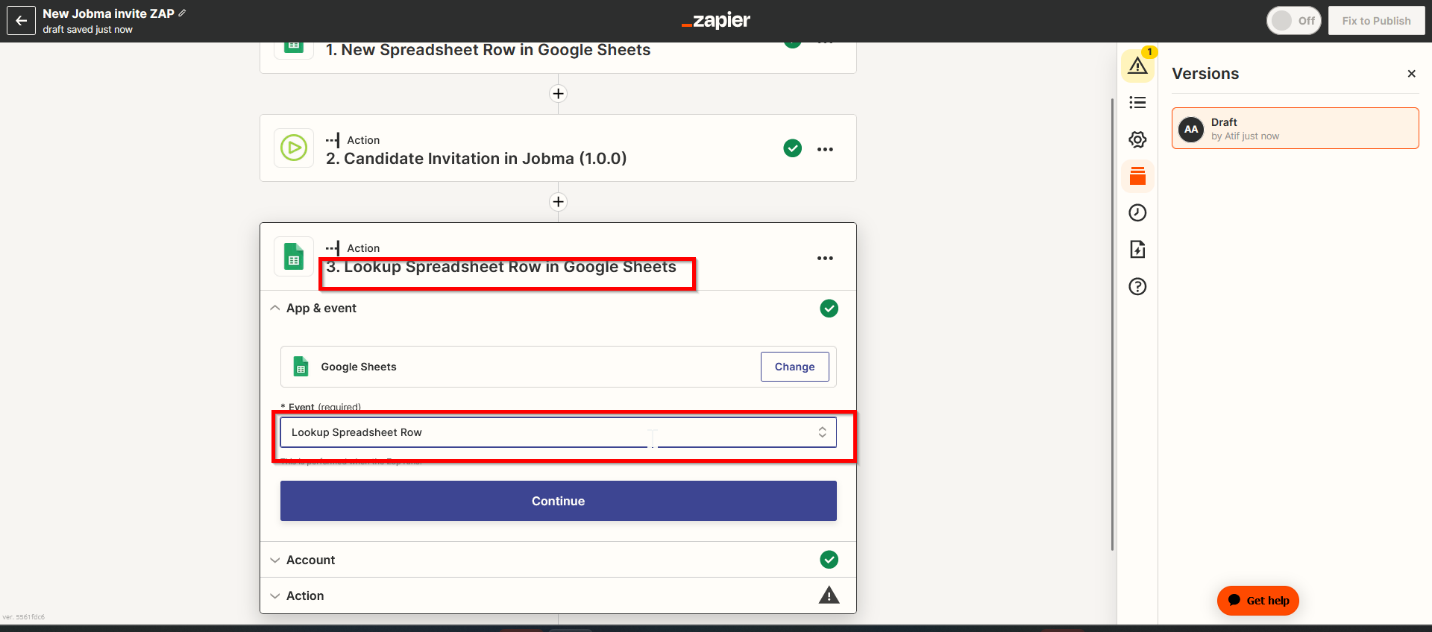Screen dimensions: 1432x632
Task: Open Jobma step play icon
Action: click(x=293, y=148)
